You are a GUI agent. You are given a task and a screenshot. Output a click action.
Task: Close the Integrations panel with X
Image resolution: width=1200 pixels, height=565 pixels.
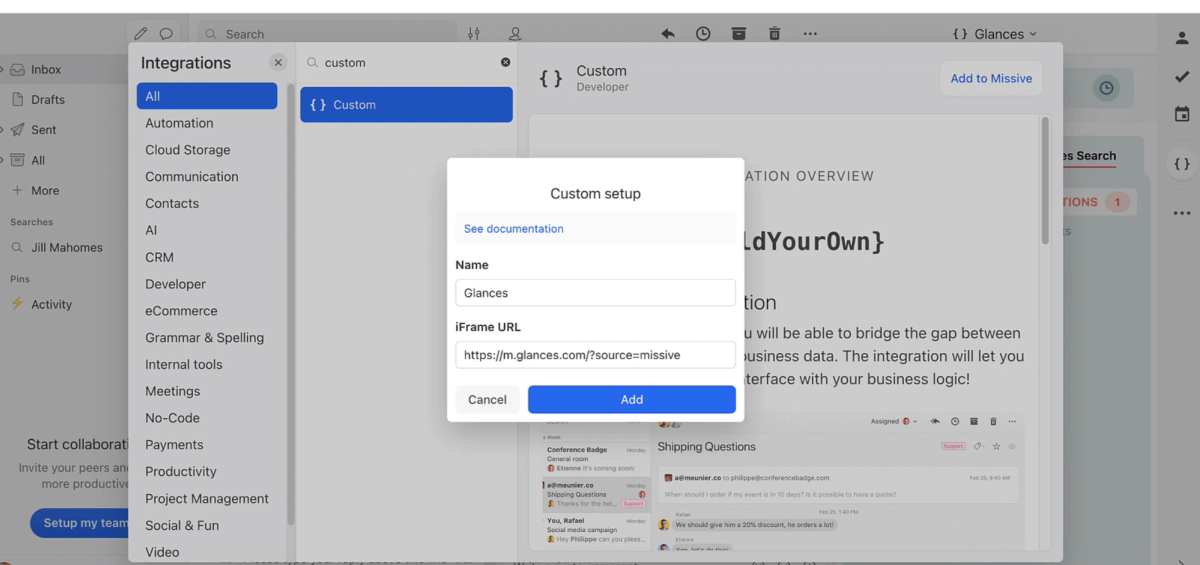(x=278, y=62)
